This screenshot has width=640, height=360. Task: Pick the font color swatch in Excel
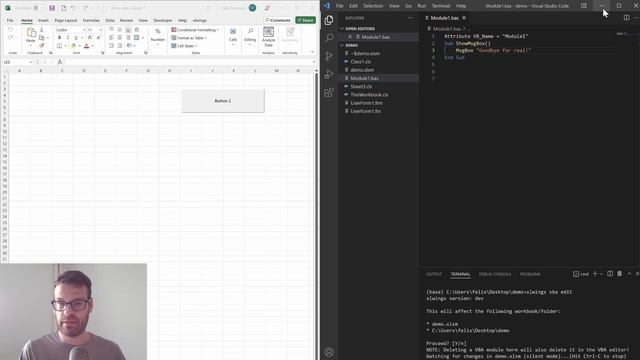(x=87, y=46)
